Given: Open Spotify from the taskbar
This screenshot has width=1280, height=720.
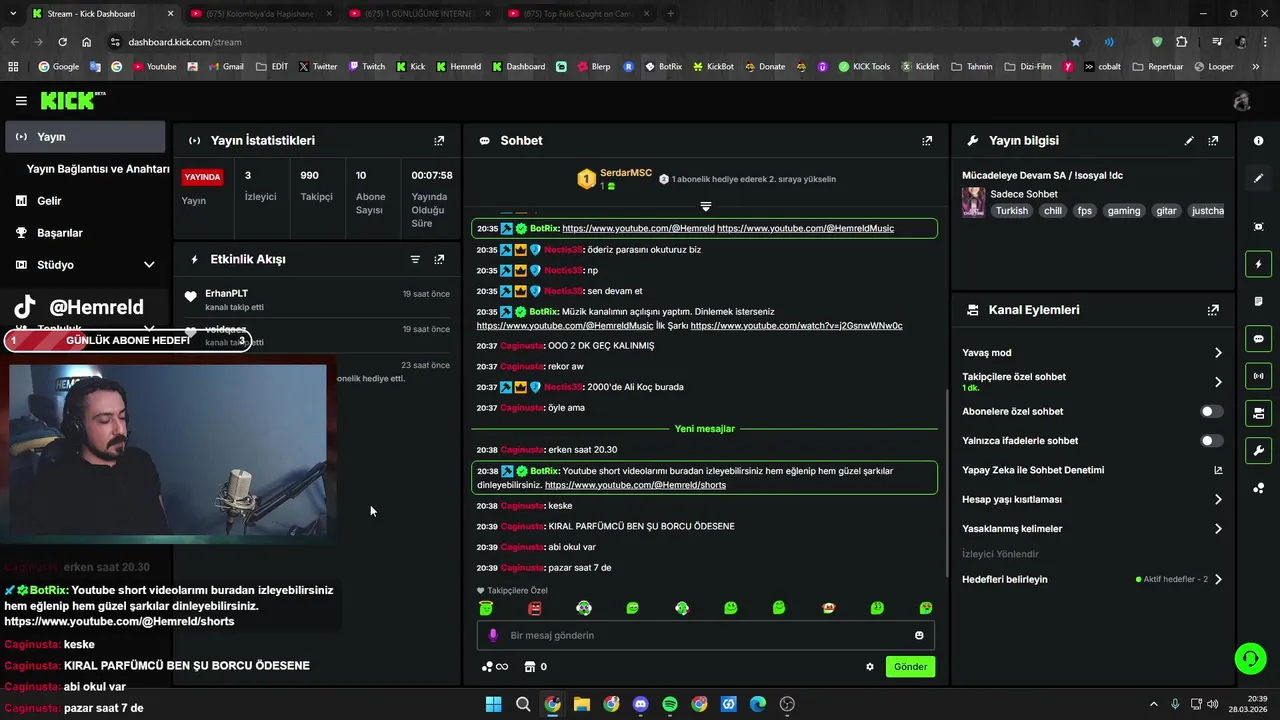Looking at the screenshot, I should coord(670,704).
